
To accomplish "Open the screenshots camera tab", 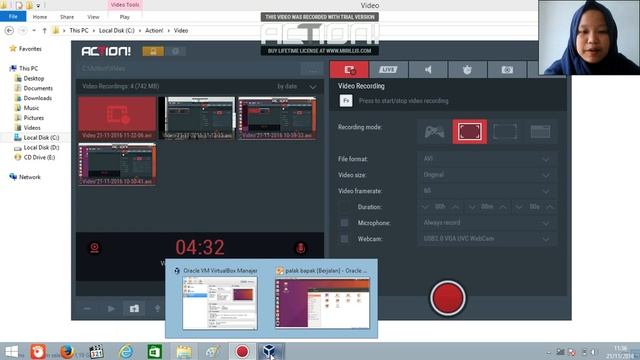I will pos(507,70).
